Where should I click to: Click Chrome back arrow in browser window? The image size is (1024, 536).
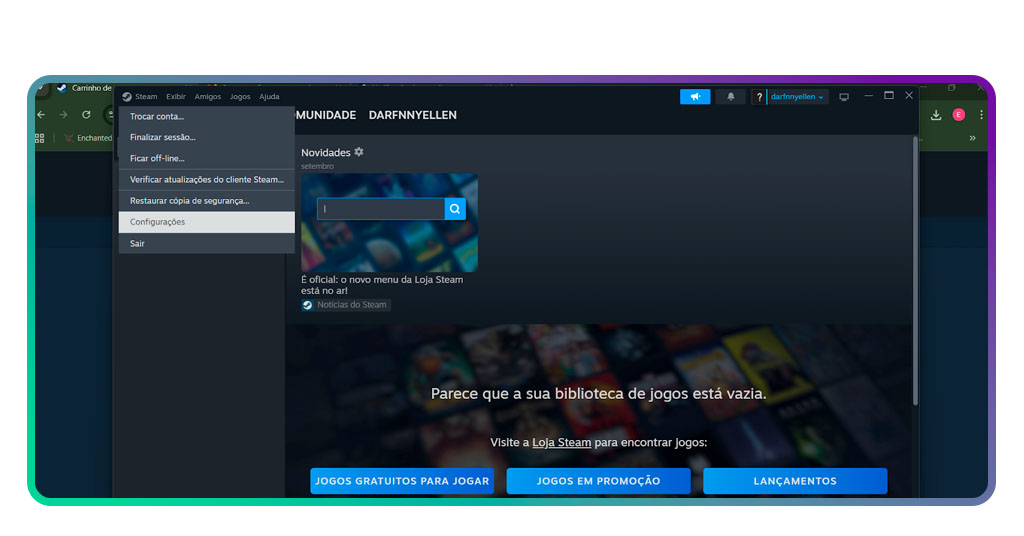point(42,115)
